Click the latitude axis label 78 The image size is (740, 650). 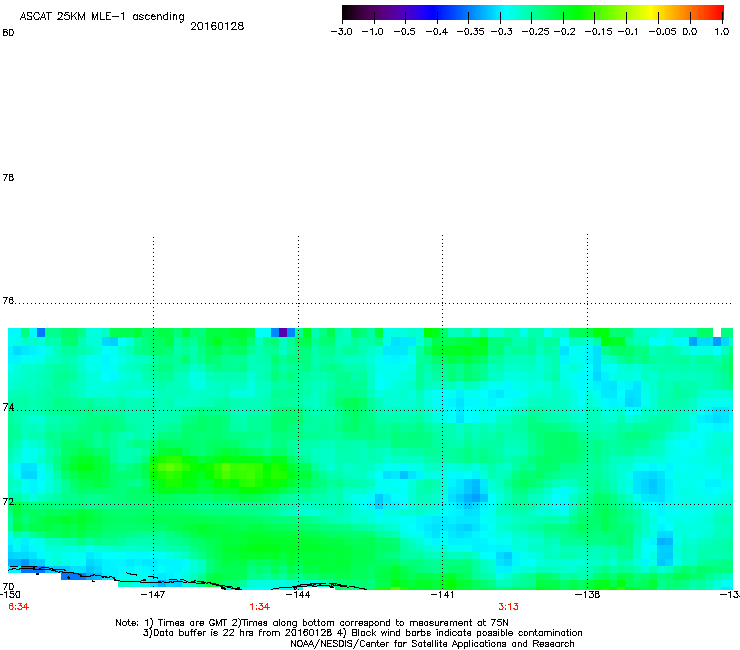(8, 177)
